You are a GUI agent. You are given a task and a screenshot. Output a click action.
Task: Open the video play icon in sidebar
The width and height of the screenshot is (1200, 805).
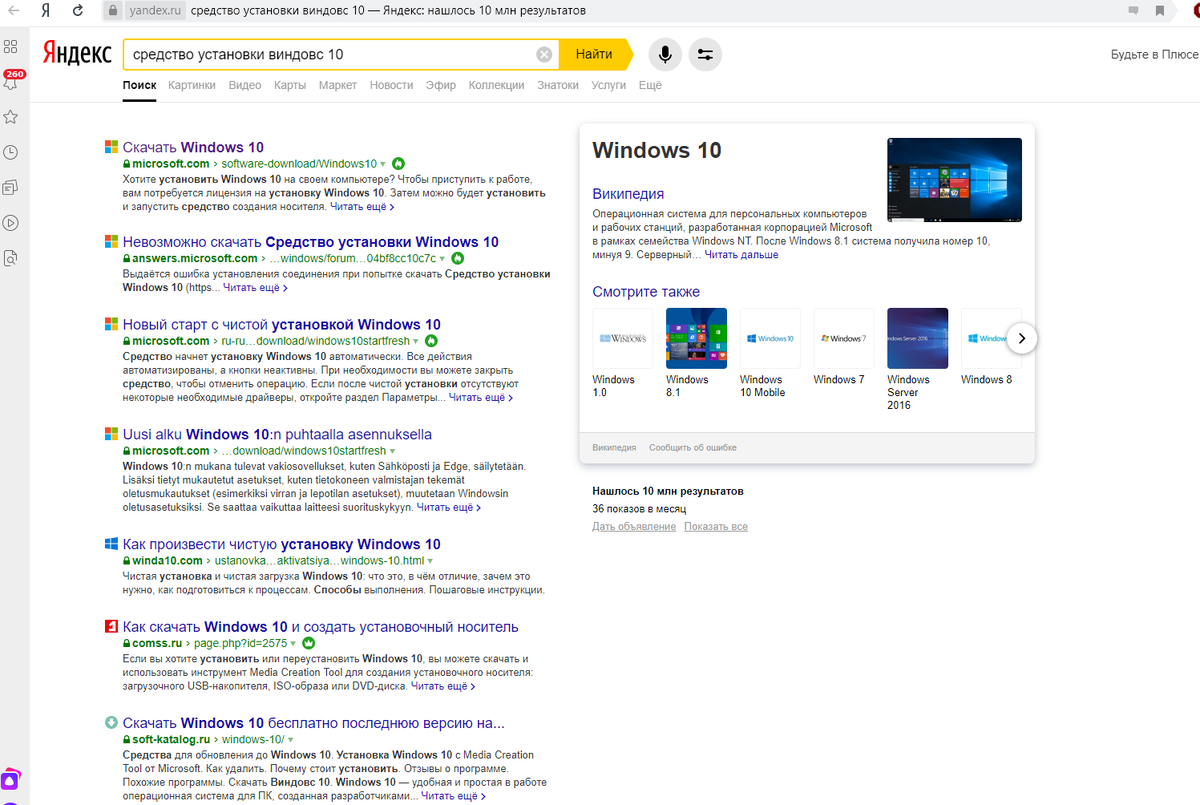[x=11, y=222]
